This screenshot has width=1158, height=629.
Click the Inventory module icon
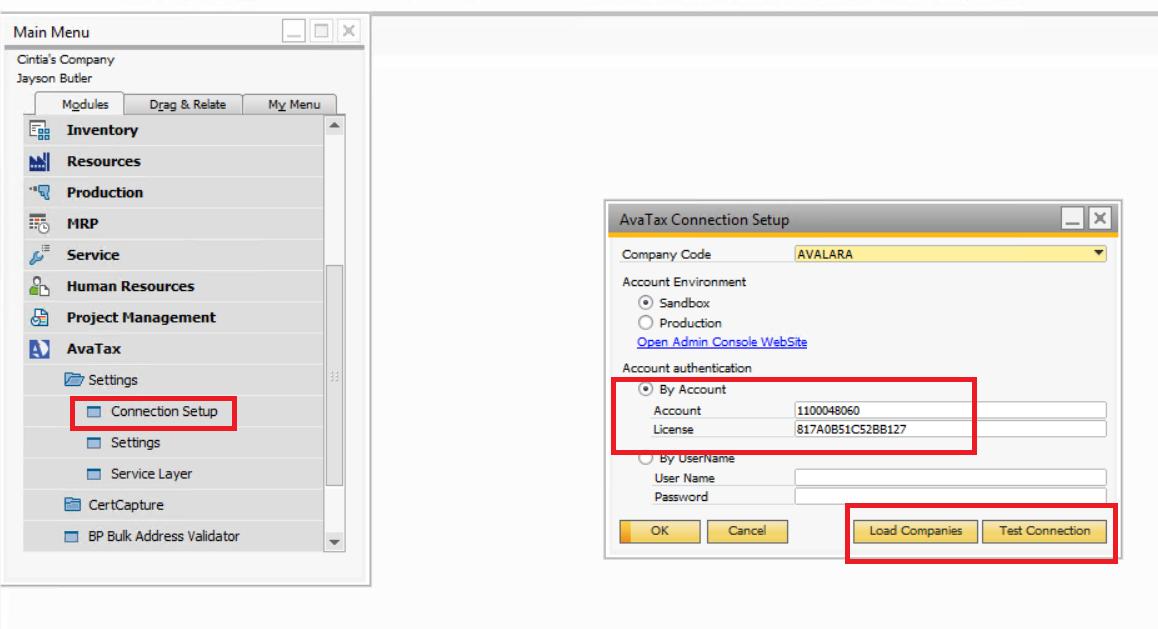coord(39,131)
